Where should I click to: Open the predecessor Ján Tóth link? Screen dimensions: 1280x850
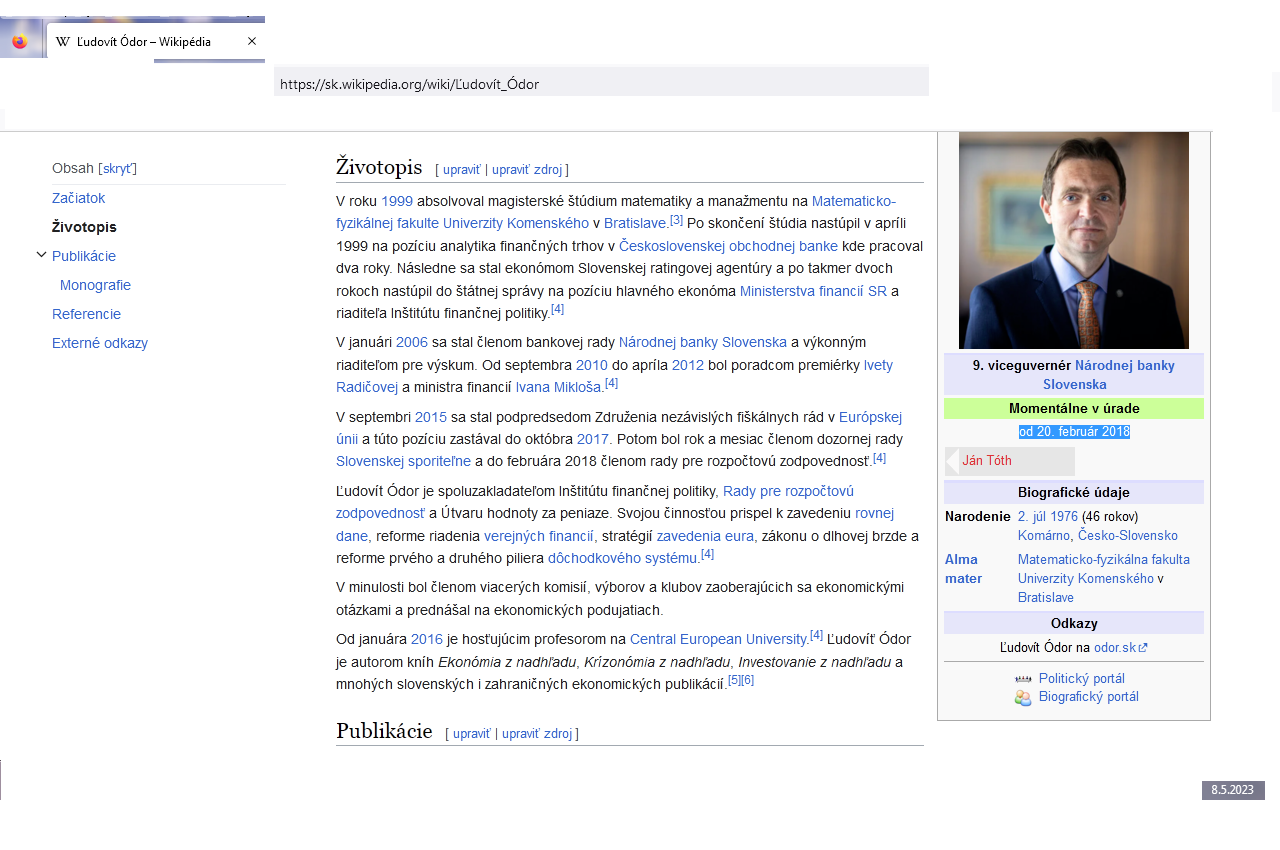coord(987,461)
